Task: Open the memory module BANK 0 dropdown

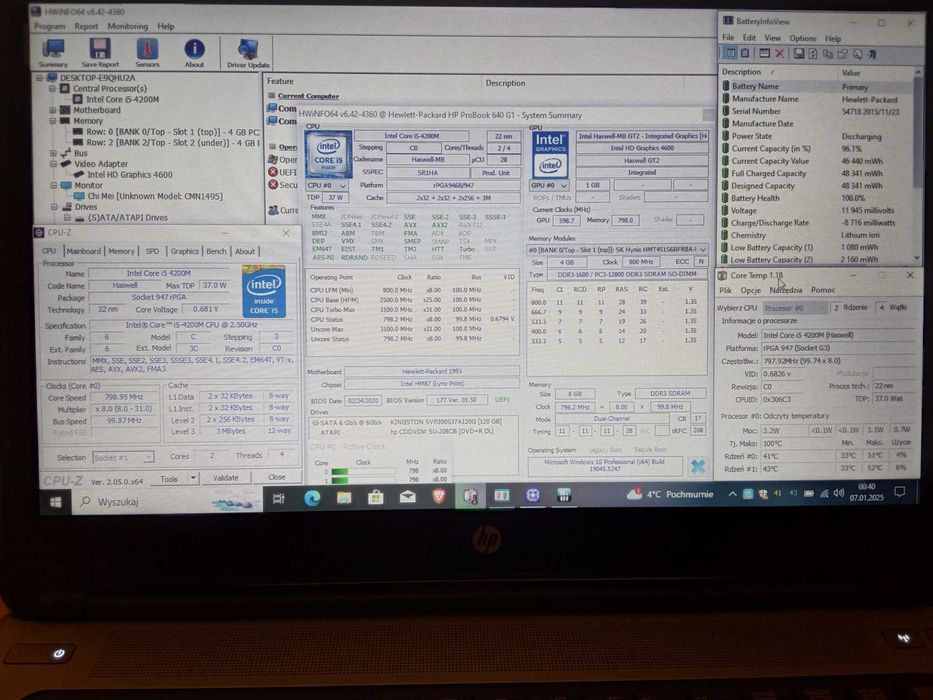Action: [618, 249]
